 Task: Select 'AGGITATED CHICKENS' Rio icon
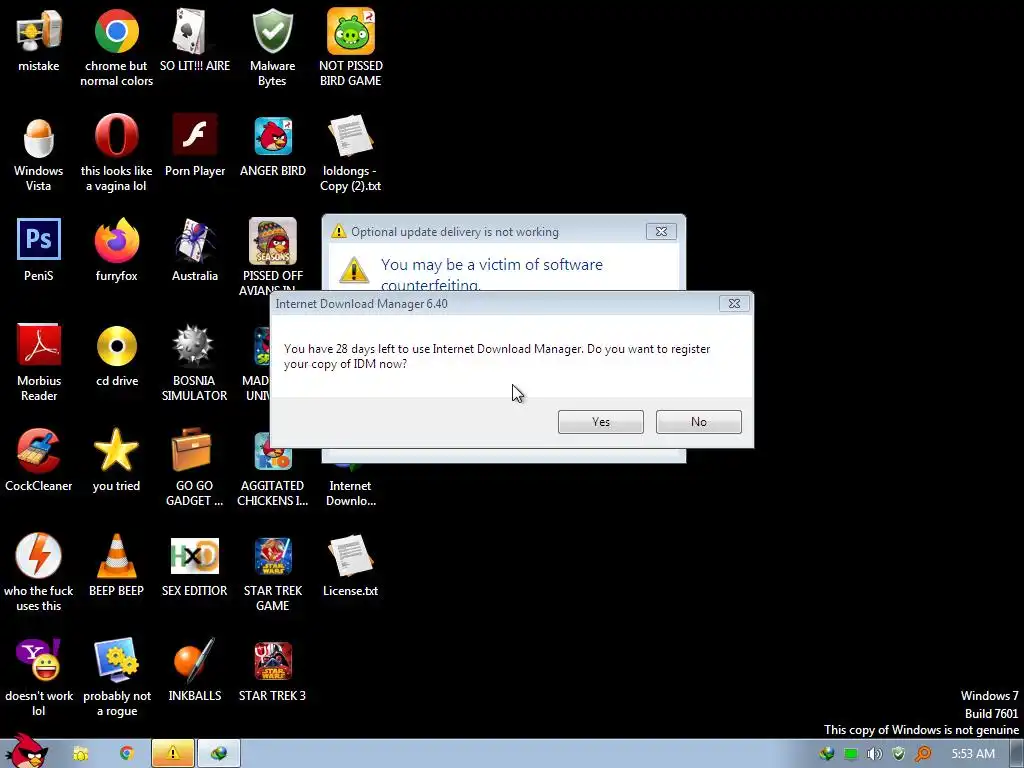click(x=272, y=468)
